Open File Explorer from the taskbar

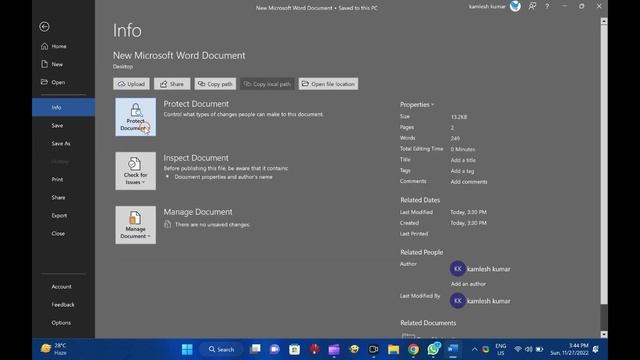pos(393,349)
